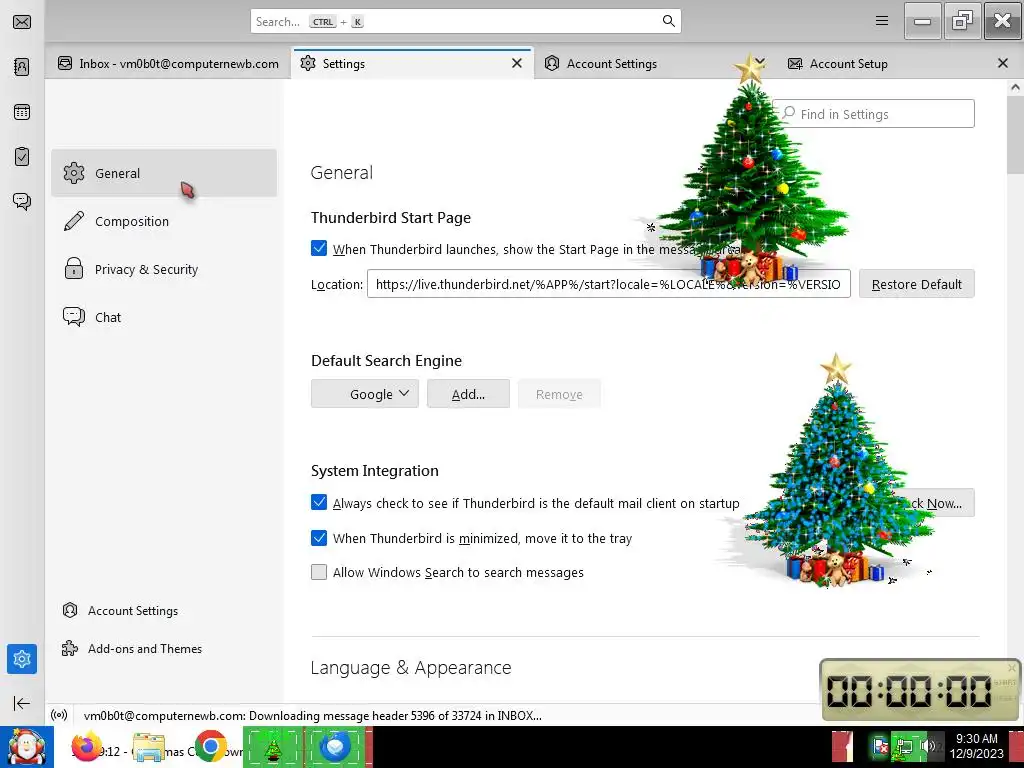Collapse the spaces toolbar
The width and height of the screenshot is (1024, 768).
tap(22, 703)
